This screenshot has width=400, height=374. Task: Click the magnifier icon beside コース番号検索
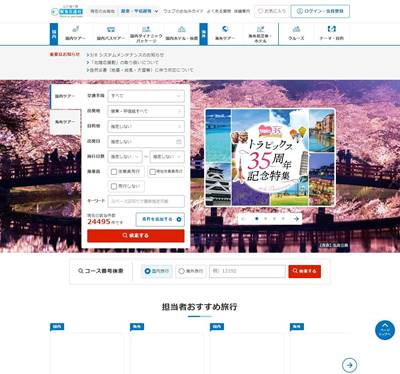pos(81,271)
